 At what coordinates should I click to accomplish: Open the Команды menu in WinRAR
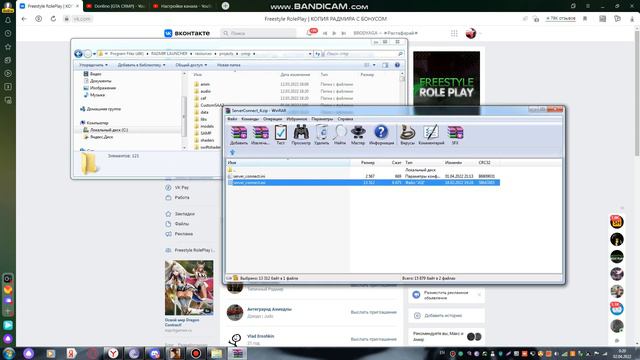click(x=250, y=119)
